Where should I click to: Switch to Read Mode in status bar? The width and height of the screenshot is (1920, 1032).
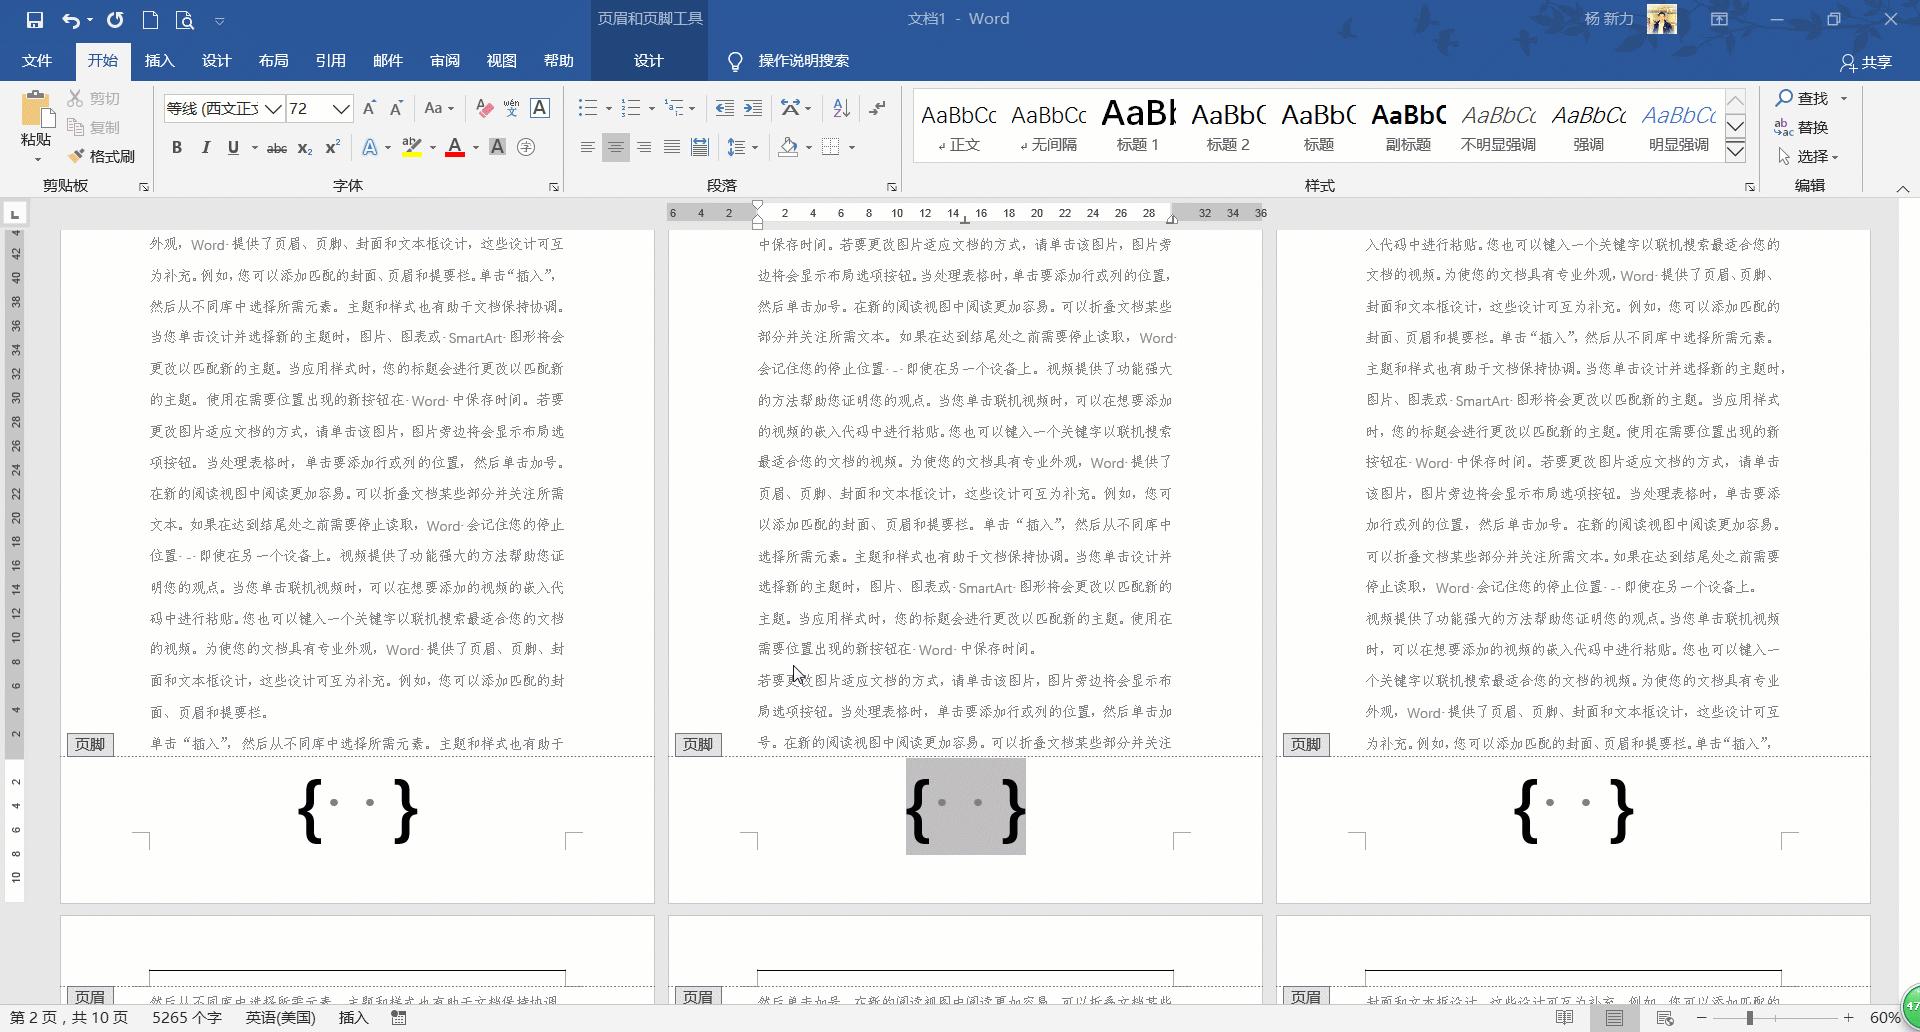(1565, 1017)
